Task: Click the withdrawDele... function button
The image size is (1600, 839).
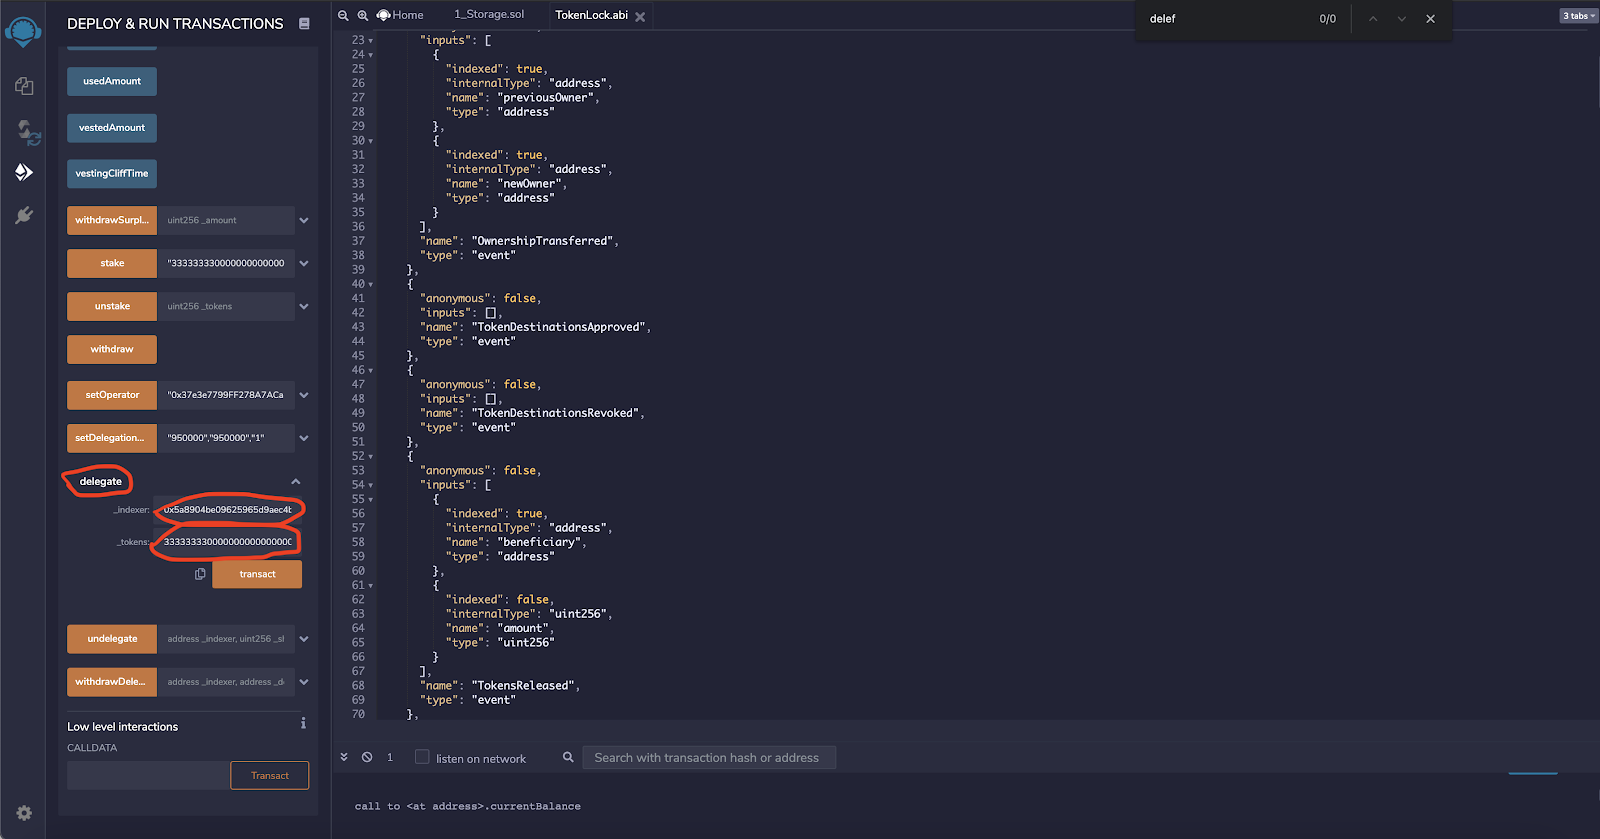Action: pos(112,682)
